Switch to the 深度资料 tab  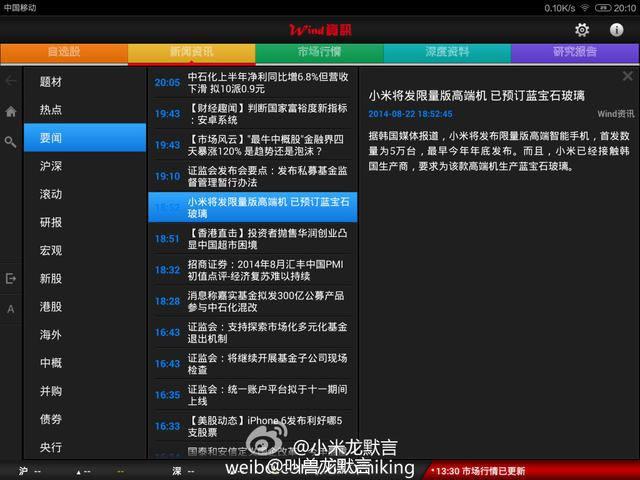click(447, 53)
